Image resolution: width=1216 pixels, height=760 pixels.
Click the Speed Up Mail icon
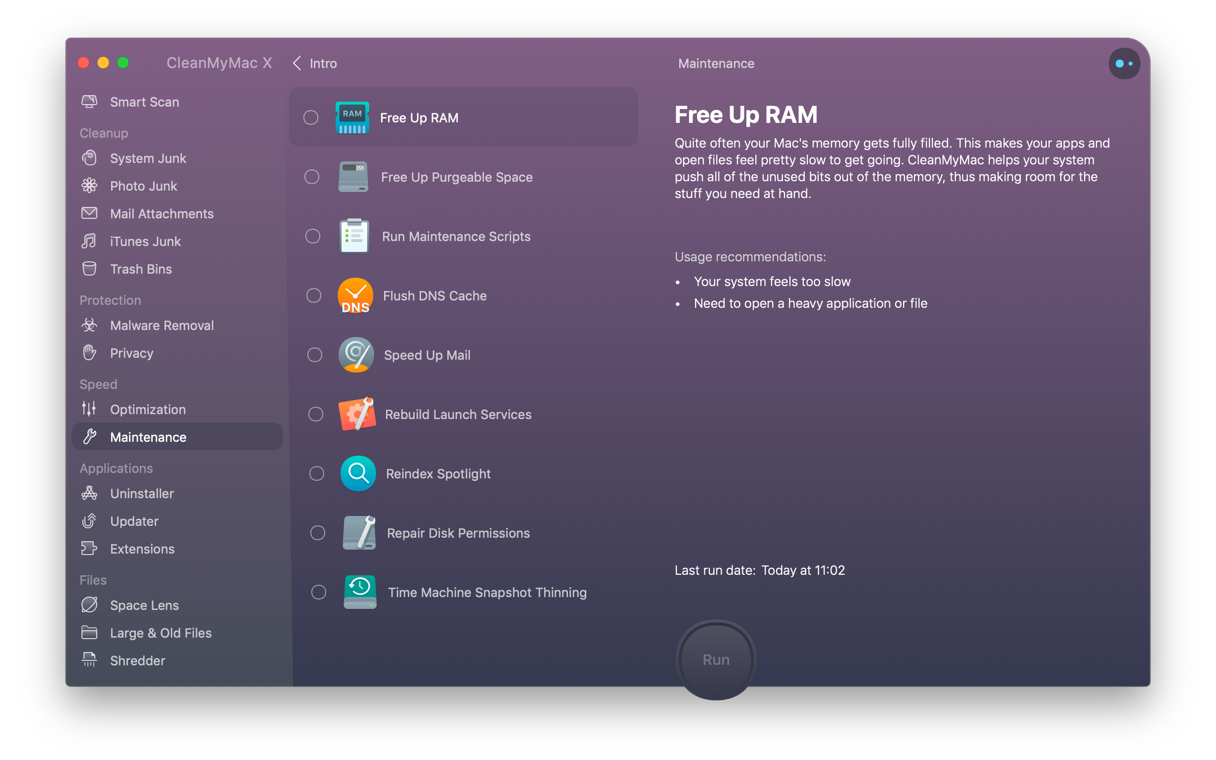(x=356, y=355)
